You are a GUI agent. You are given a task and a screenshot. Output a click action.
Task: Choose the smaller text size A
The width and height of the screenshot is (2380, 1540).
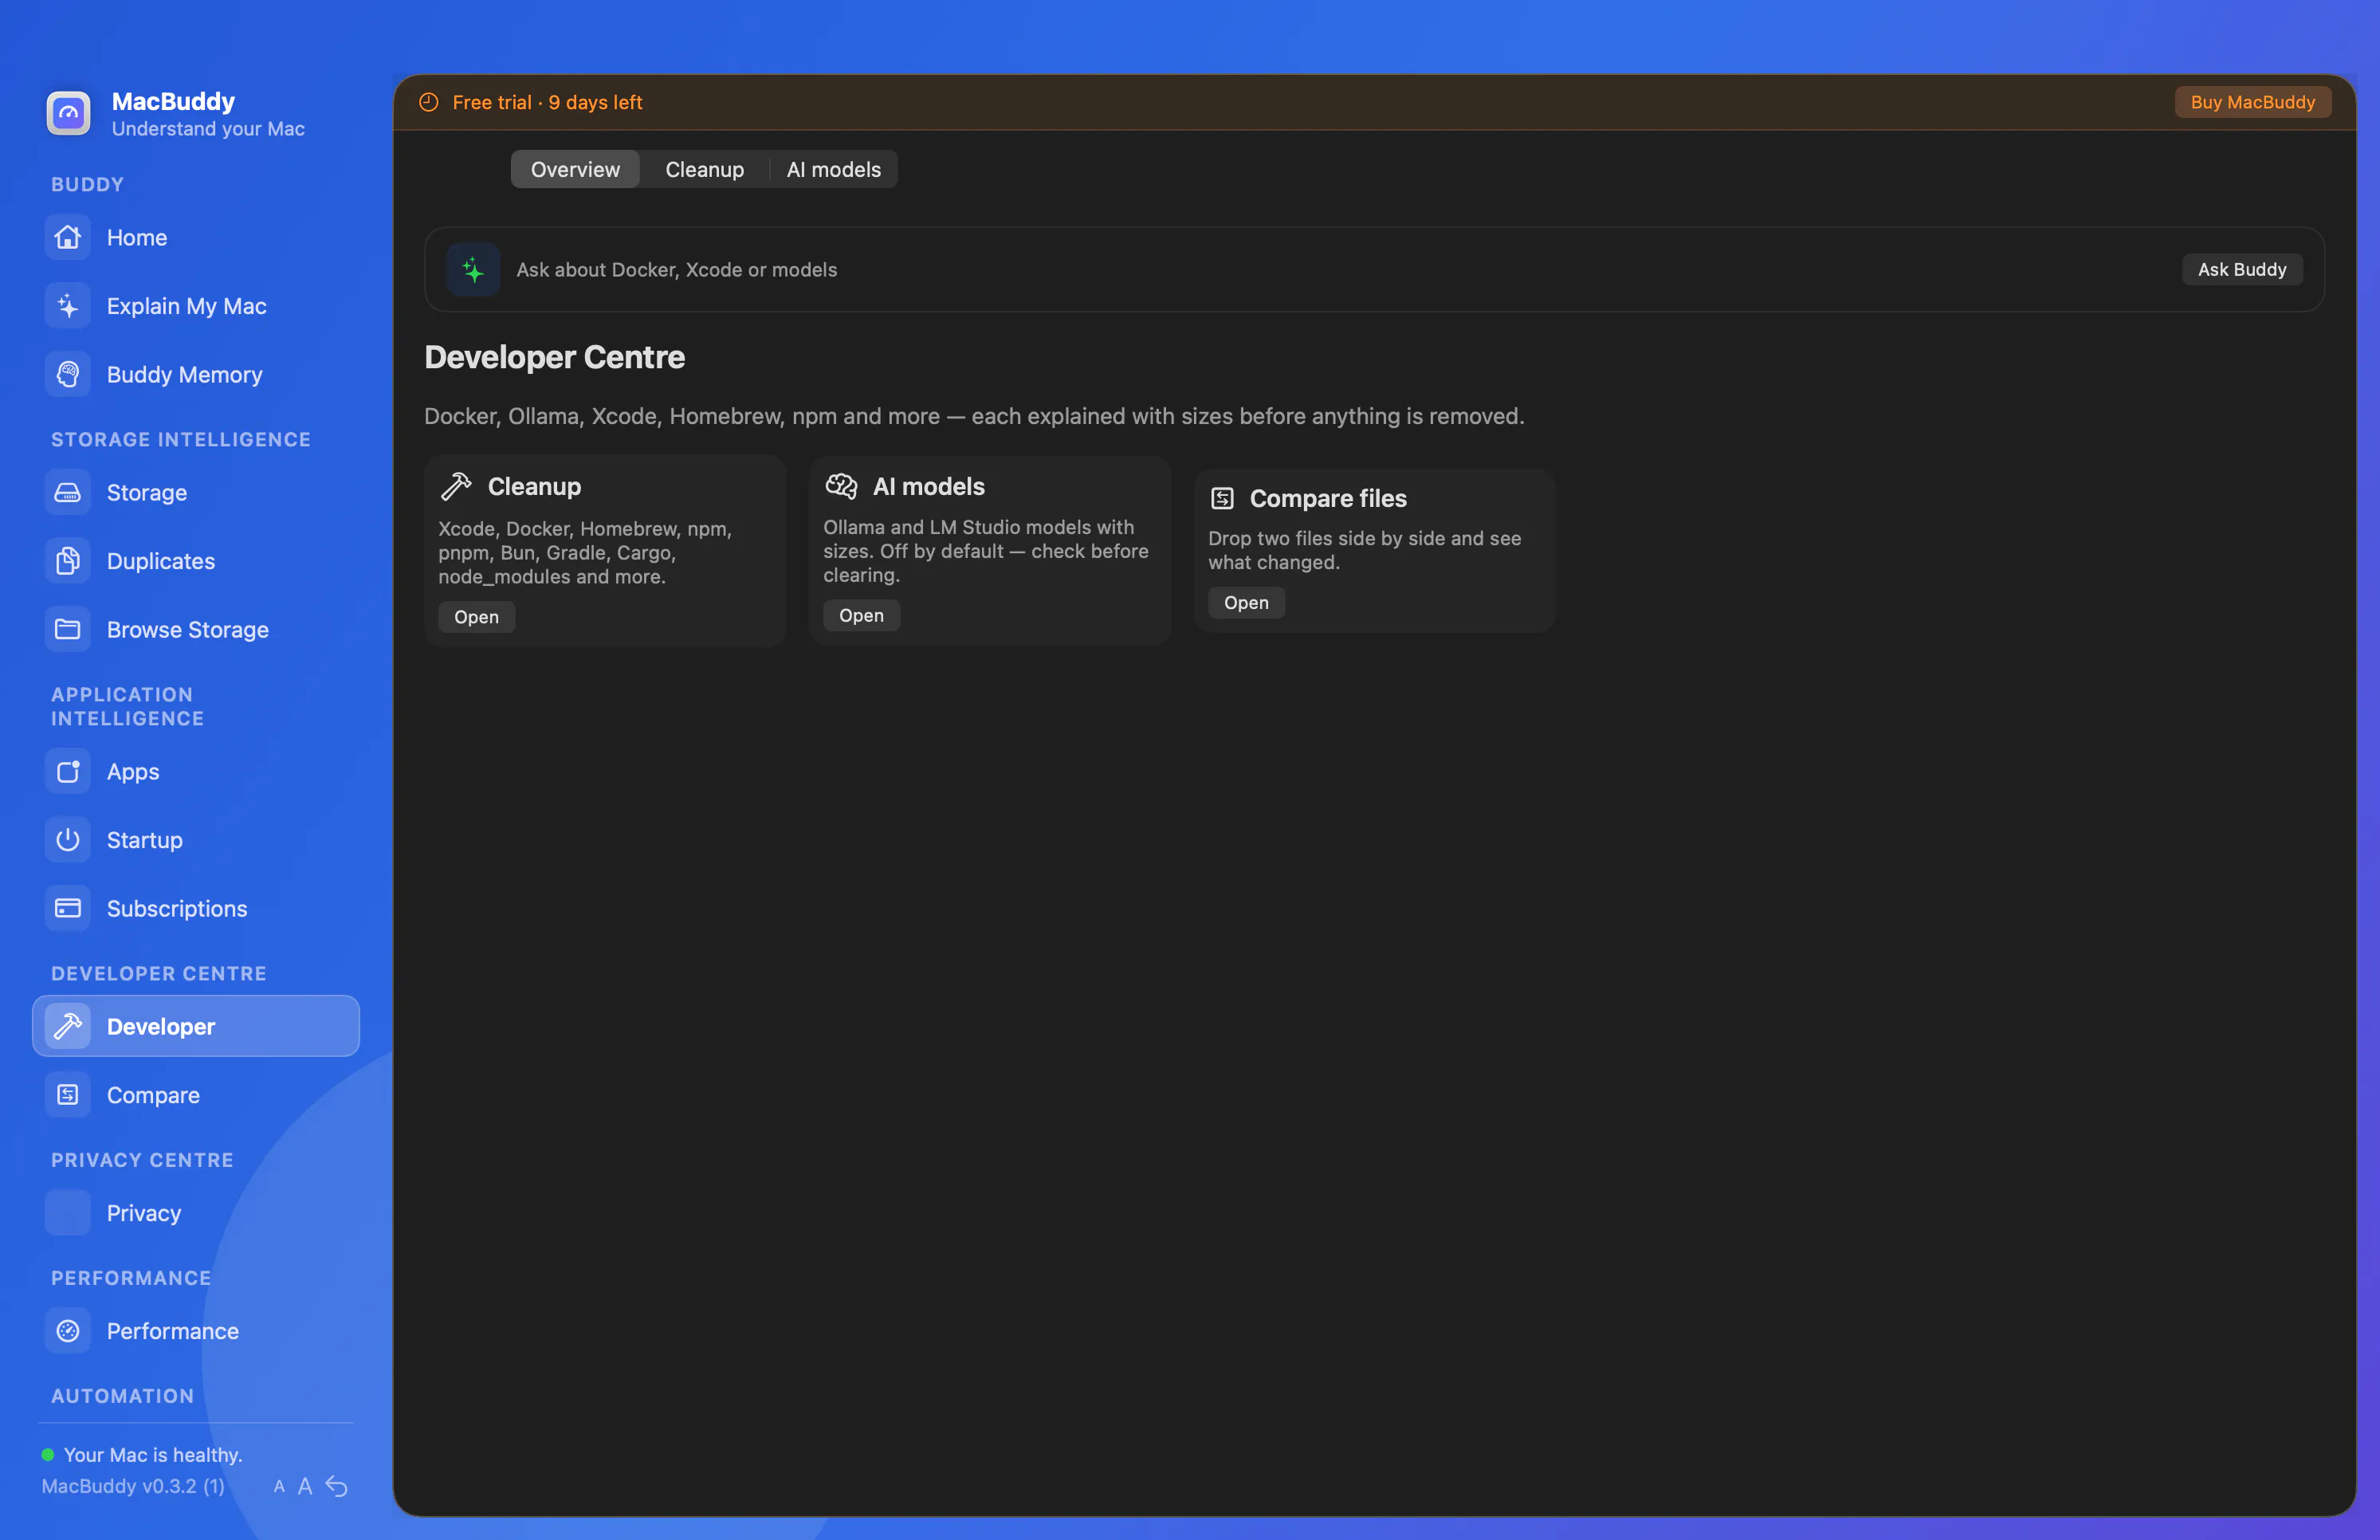point(279,1487)
